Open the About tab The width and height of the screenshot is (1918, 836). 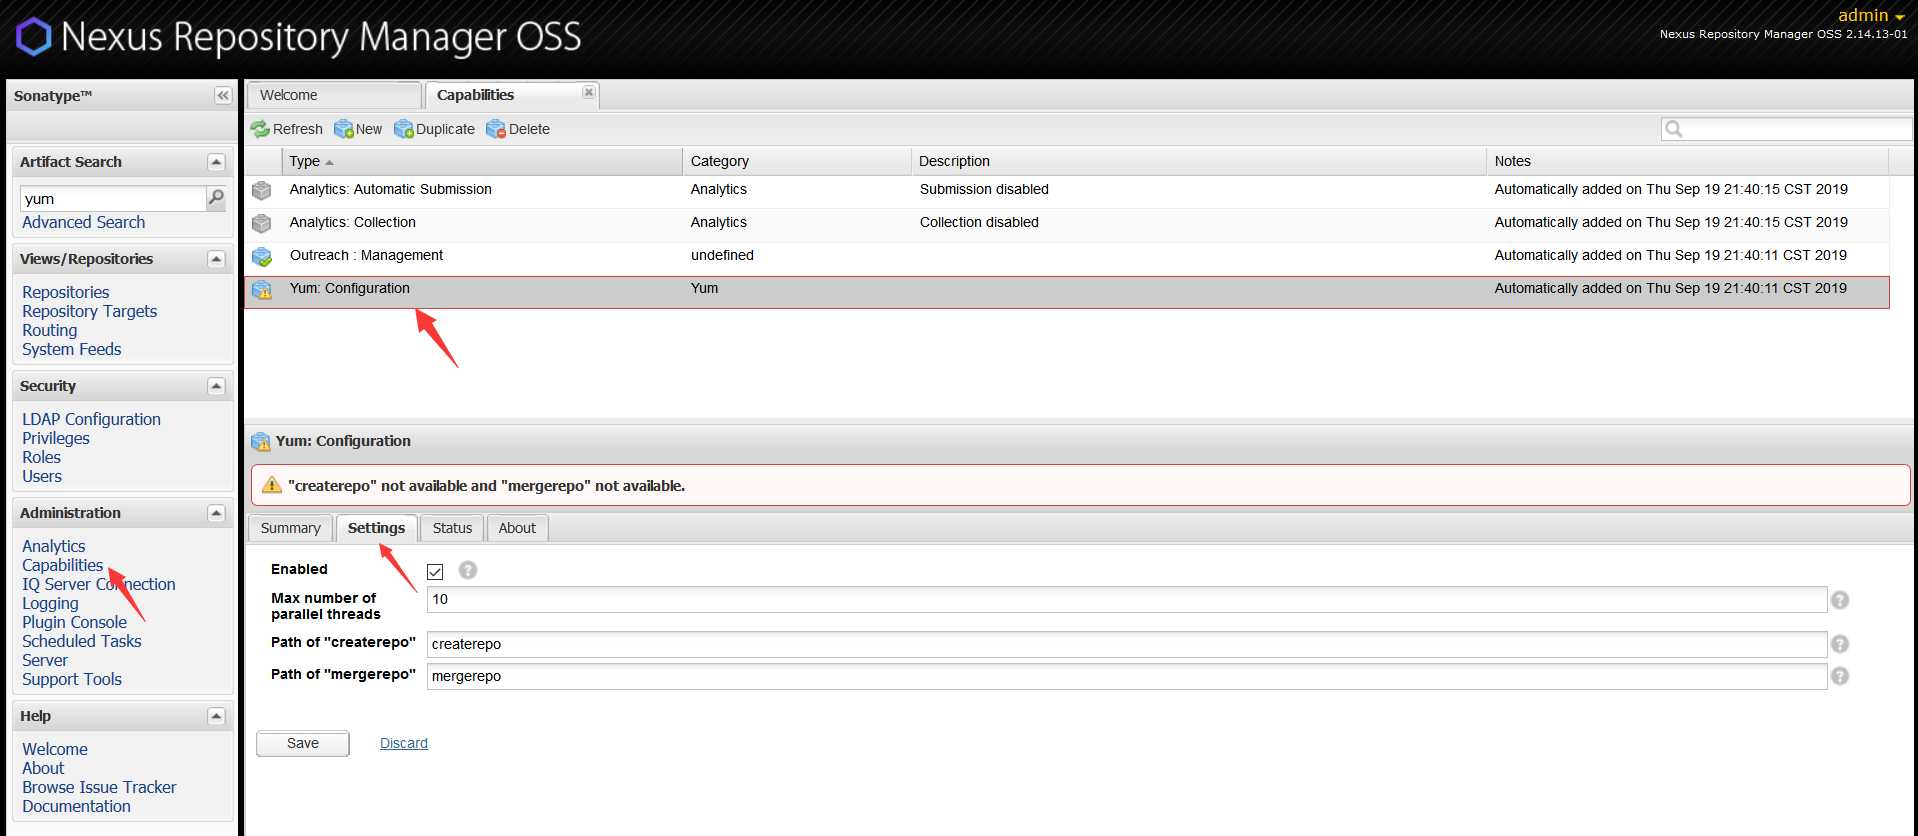517,528
